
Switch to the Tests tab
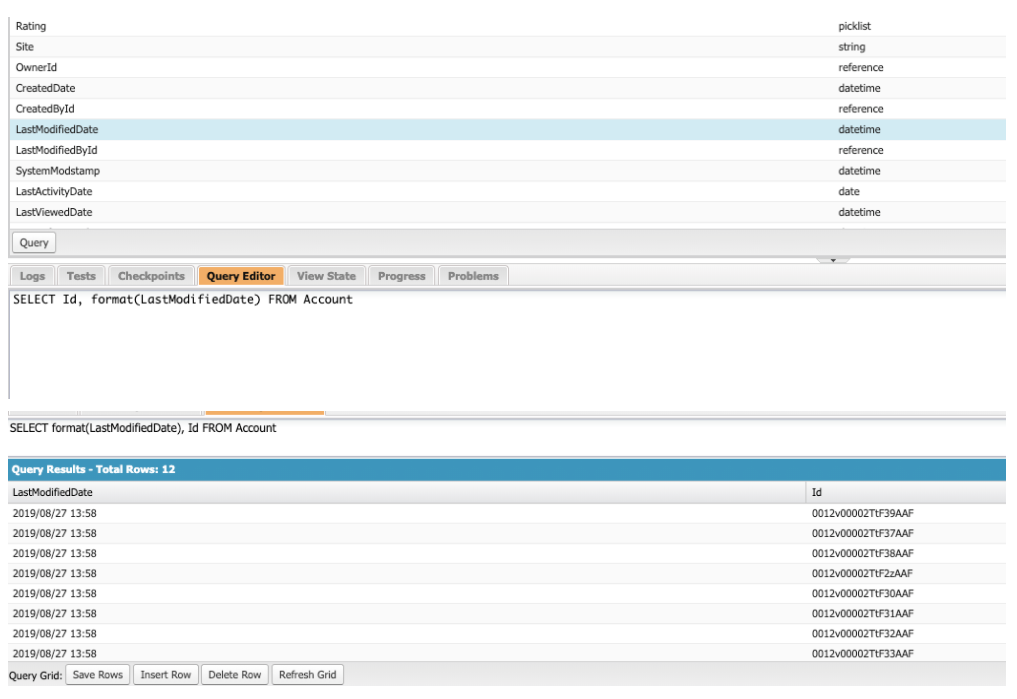81,276
